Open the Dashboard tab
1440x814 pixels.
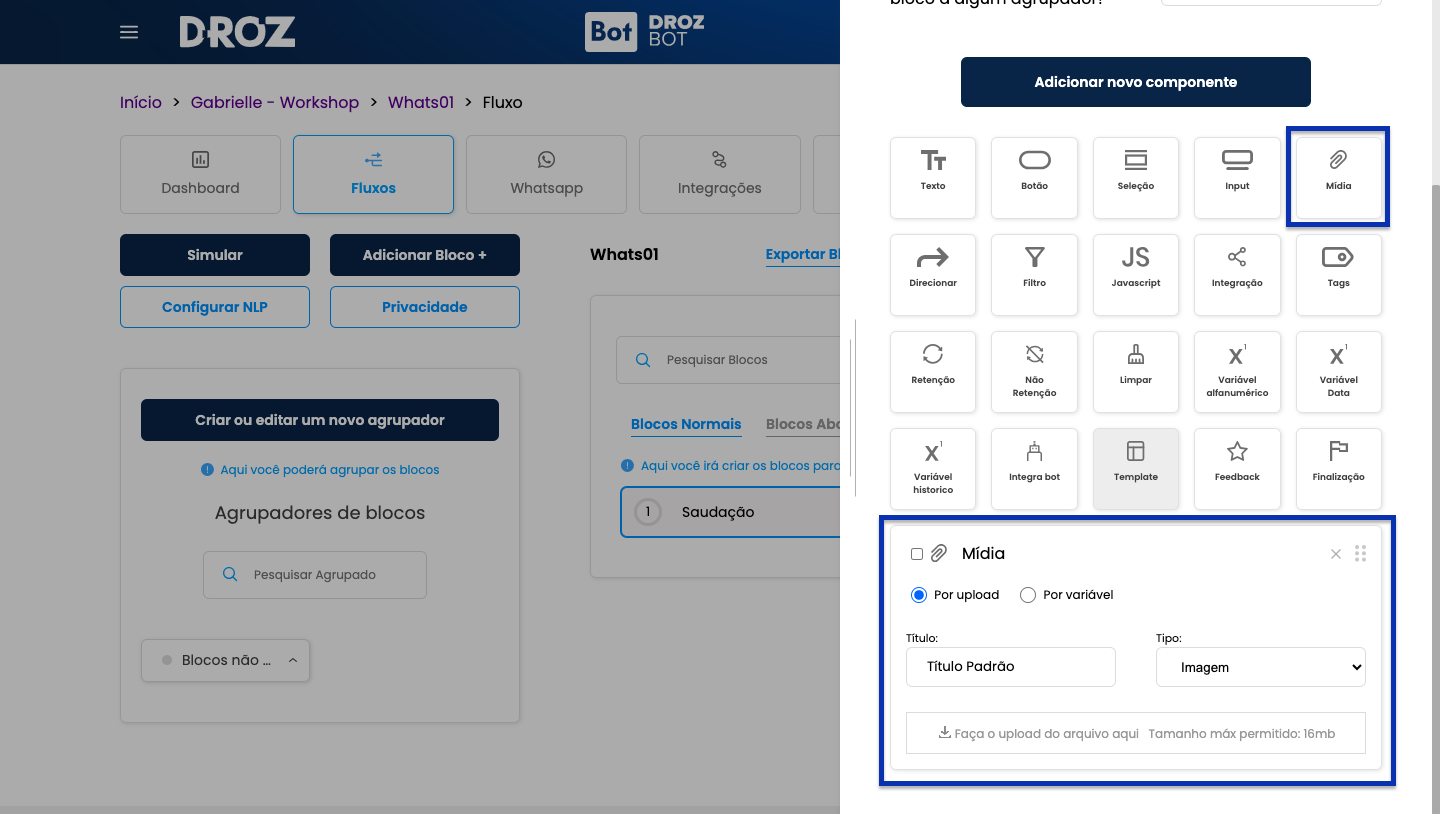[x=200, y=174]
